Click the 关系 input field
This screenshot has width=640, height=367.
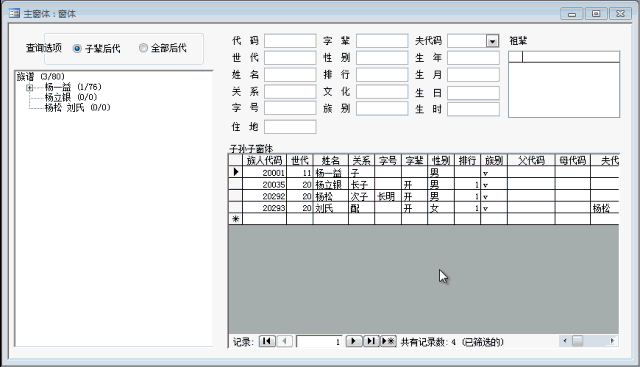click(290, 92)
